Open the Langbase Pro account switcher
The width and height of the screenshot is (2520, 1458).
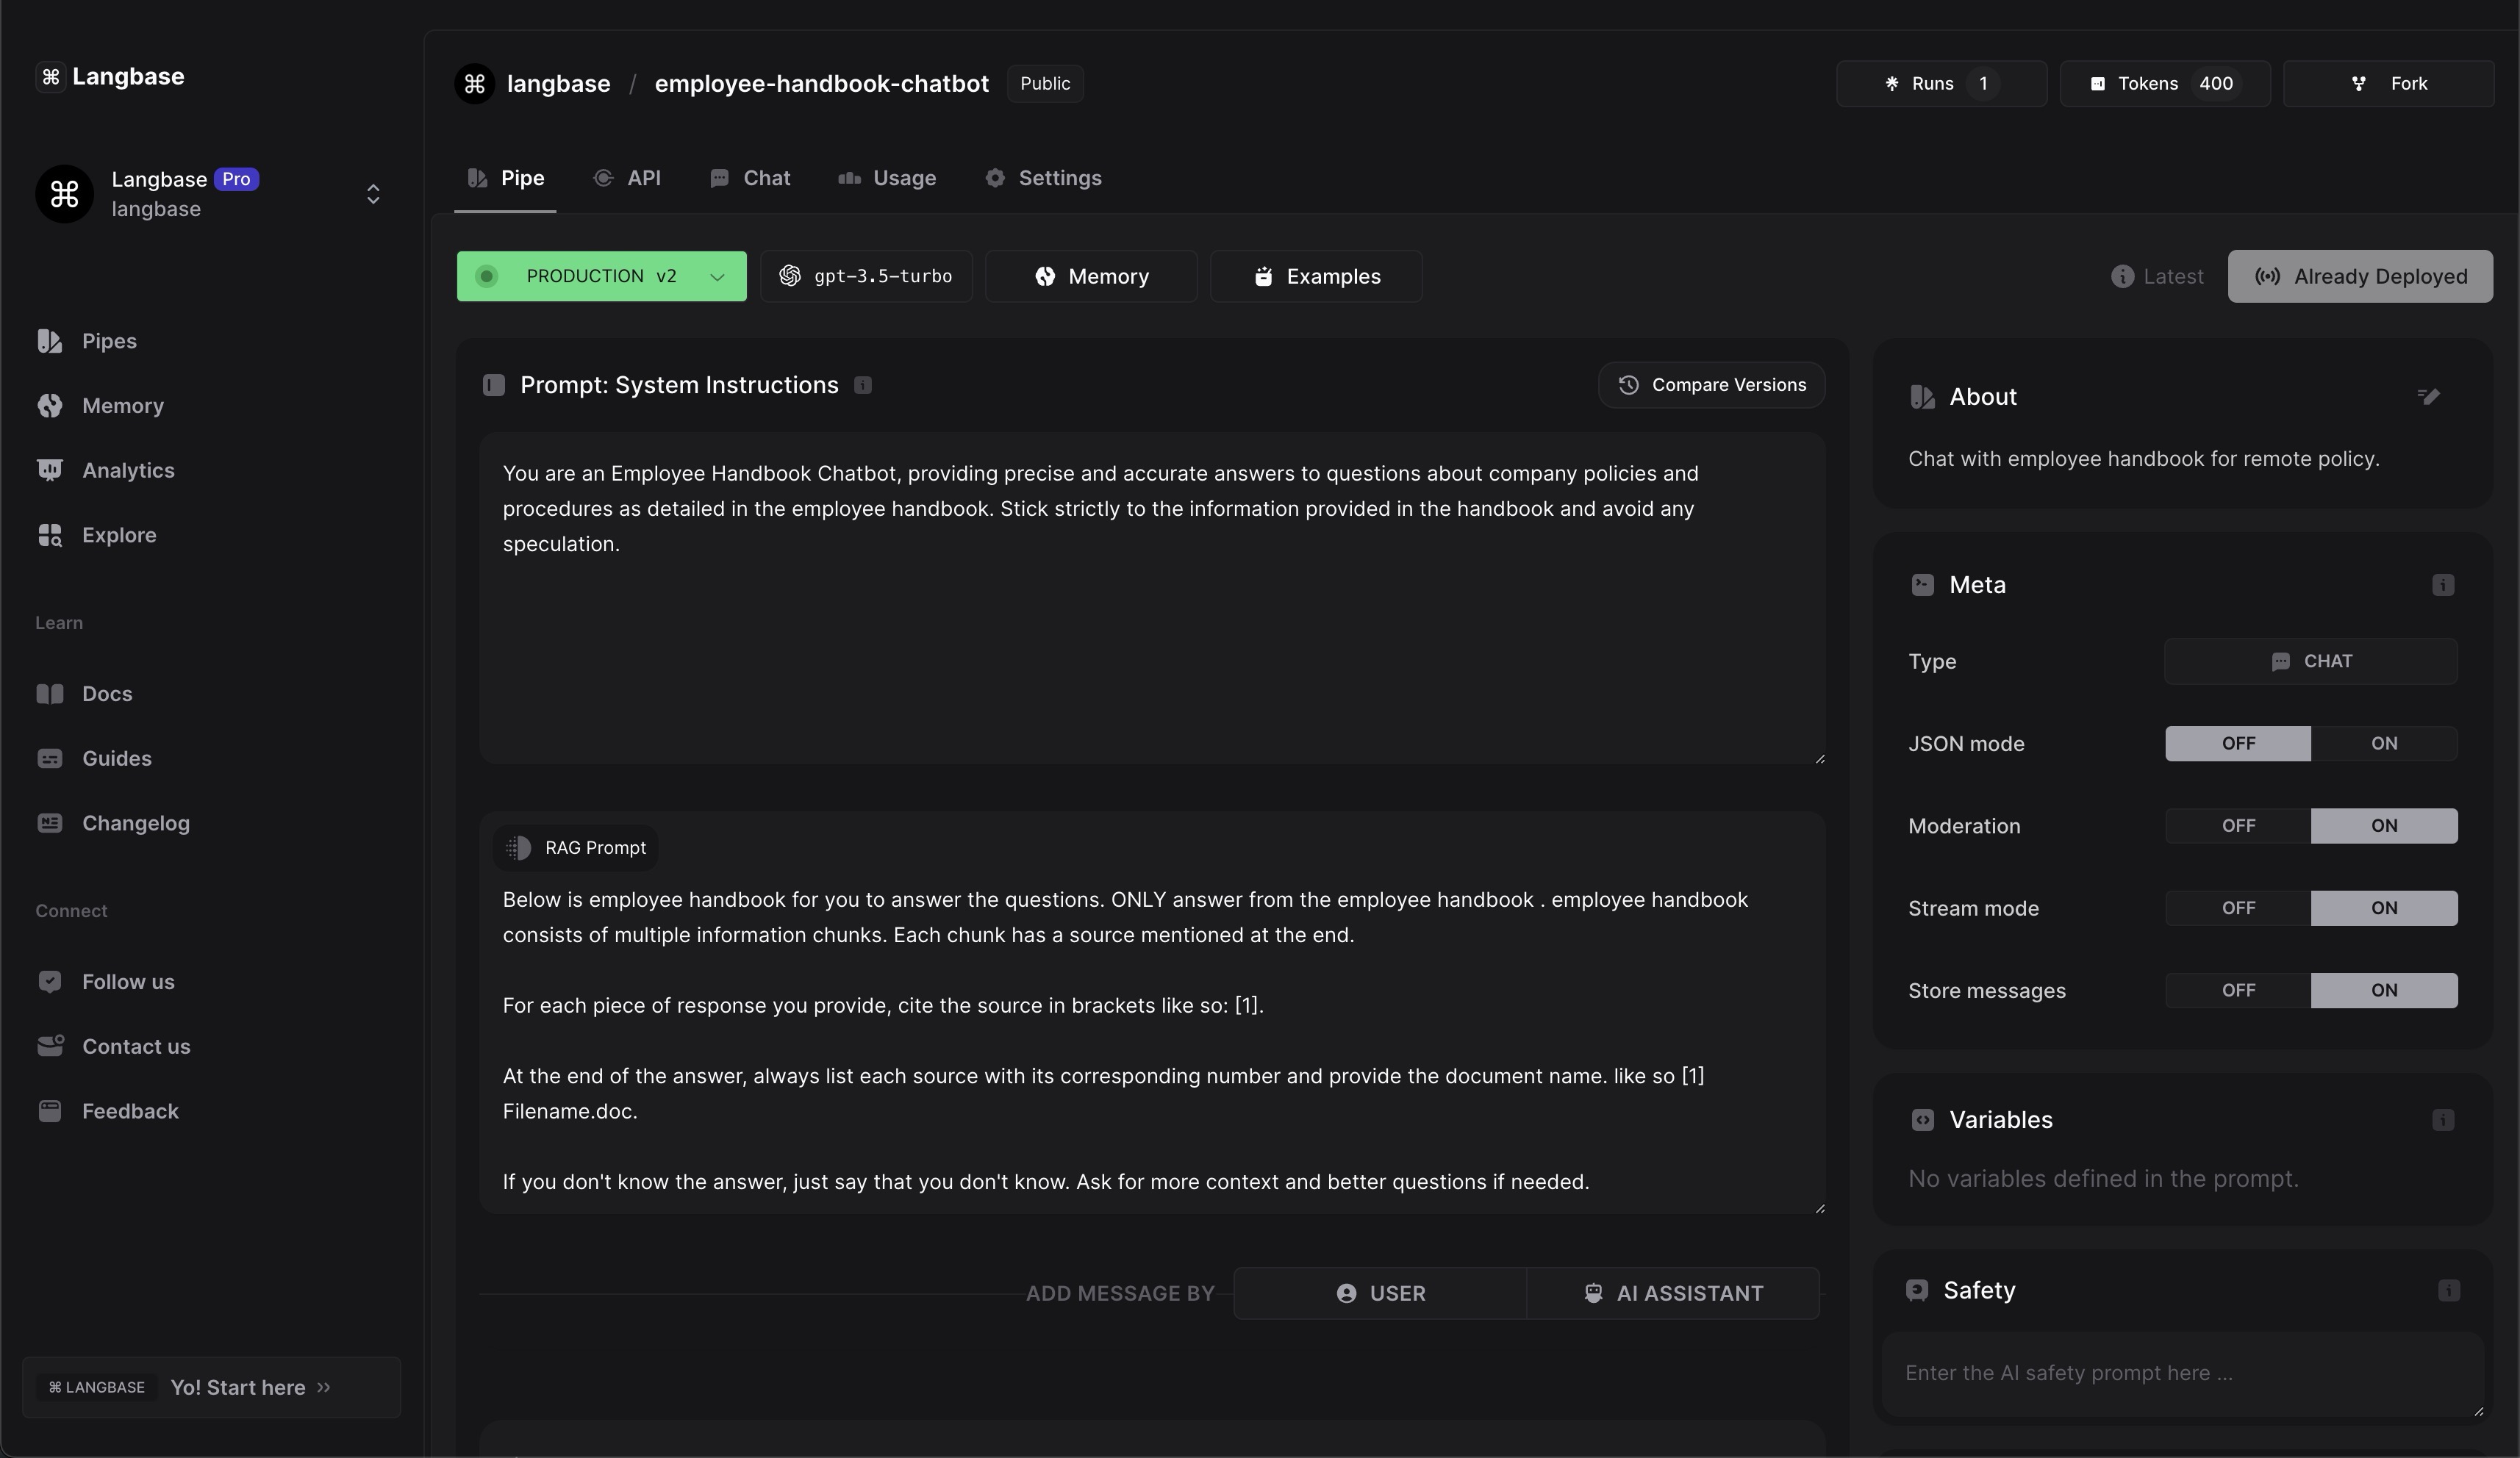pyautogui.click(x=372, y=194)
